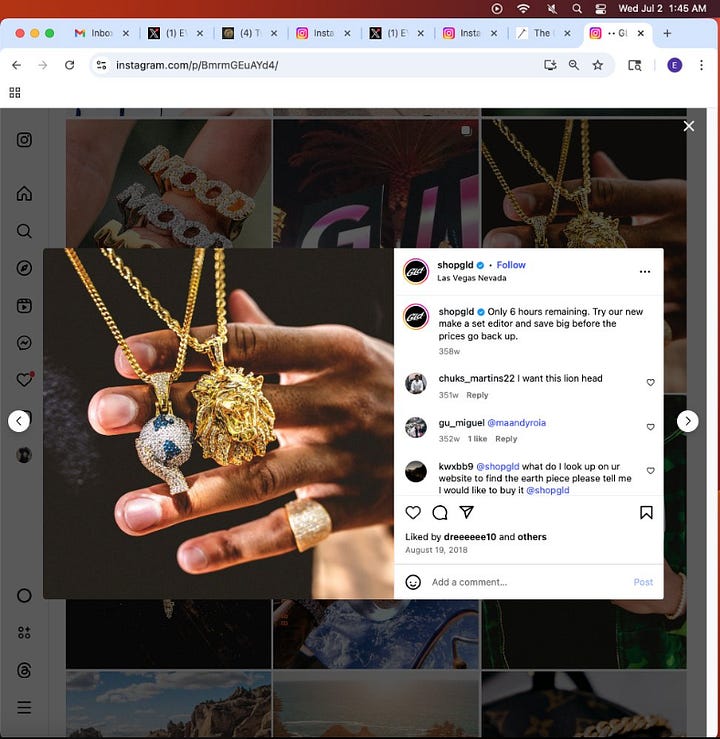The width and height of the screenshot is (720, 739).
Task: Open Meta AI circle icon in sidebar
Action: (x=24, y=595)
